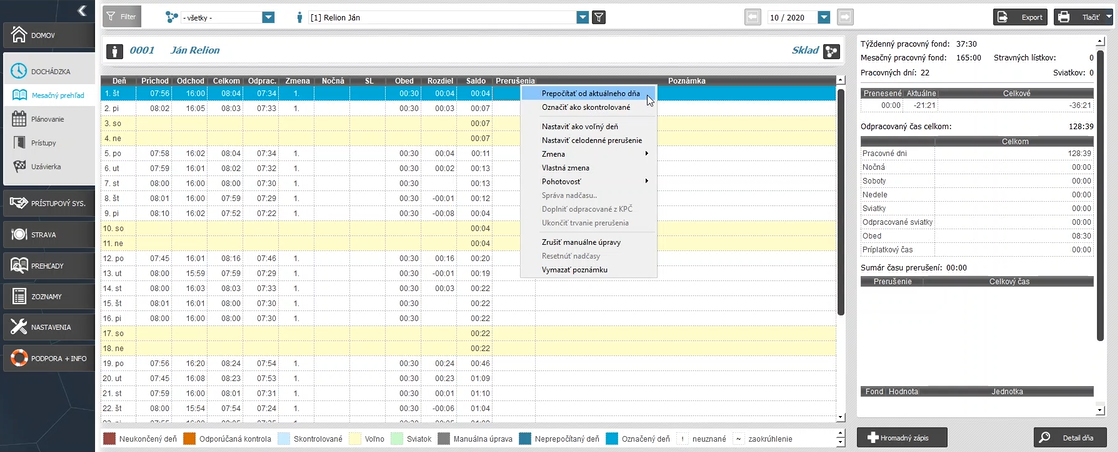Open the DOCHÁDZKA attendance section
The image size is (1118, 452).
tap(48, 71)
